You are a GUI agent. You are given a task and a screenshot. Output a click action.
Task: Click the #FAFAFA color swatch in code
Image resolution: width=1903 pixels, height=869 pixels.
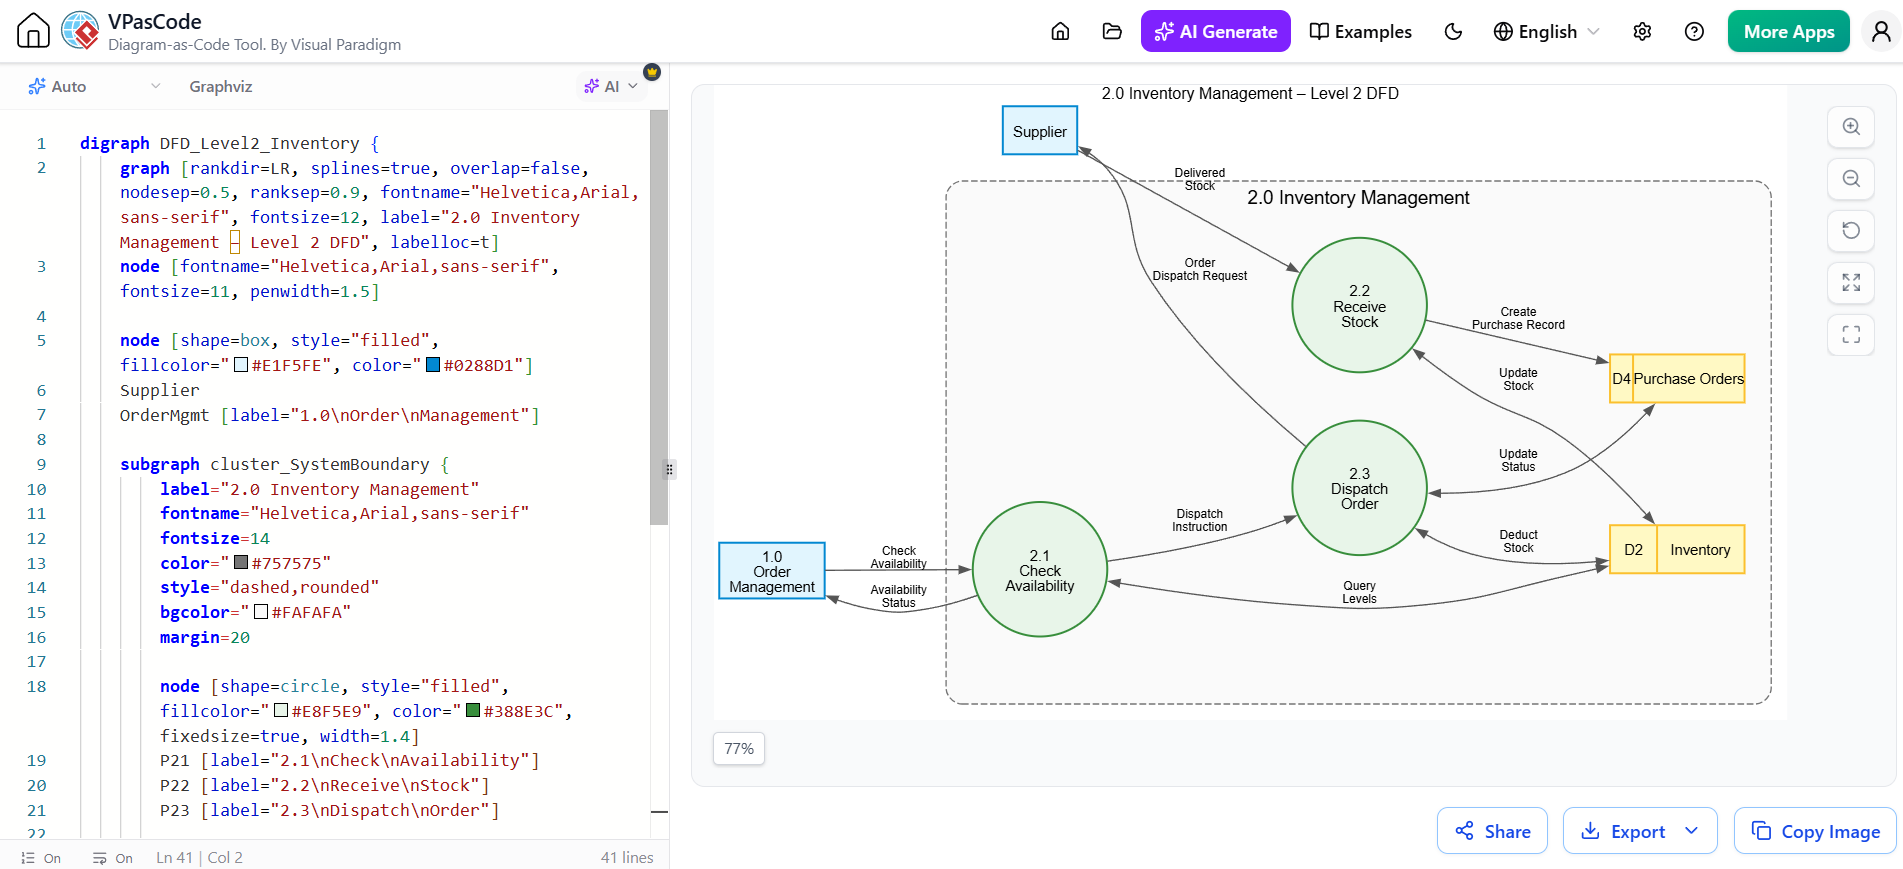(x=261, y=611)
